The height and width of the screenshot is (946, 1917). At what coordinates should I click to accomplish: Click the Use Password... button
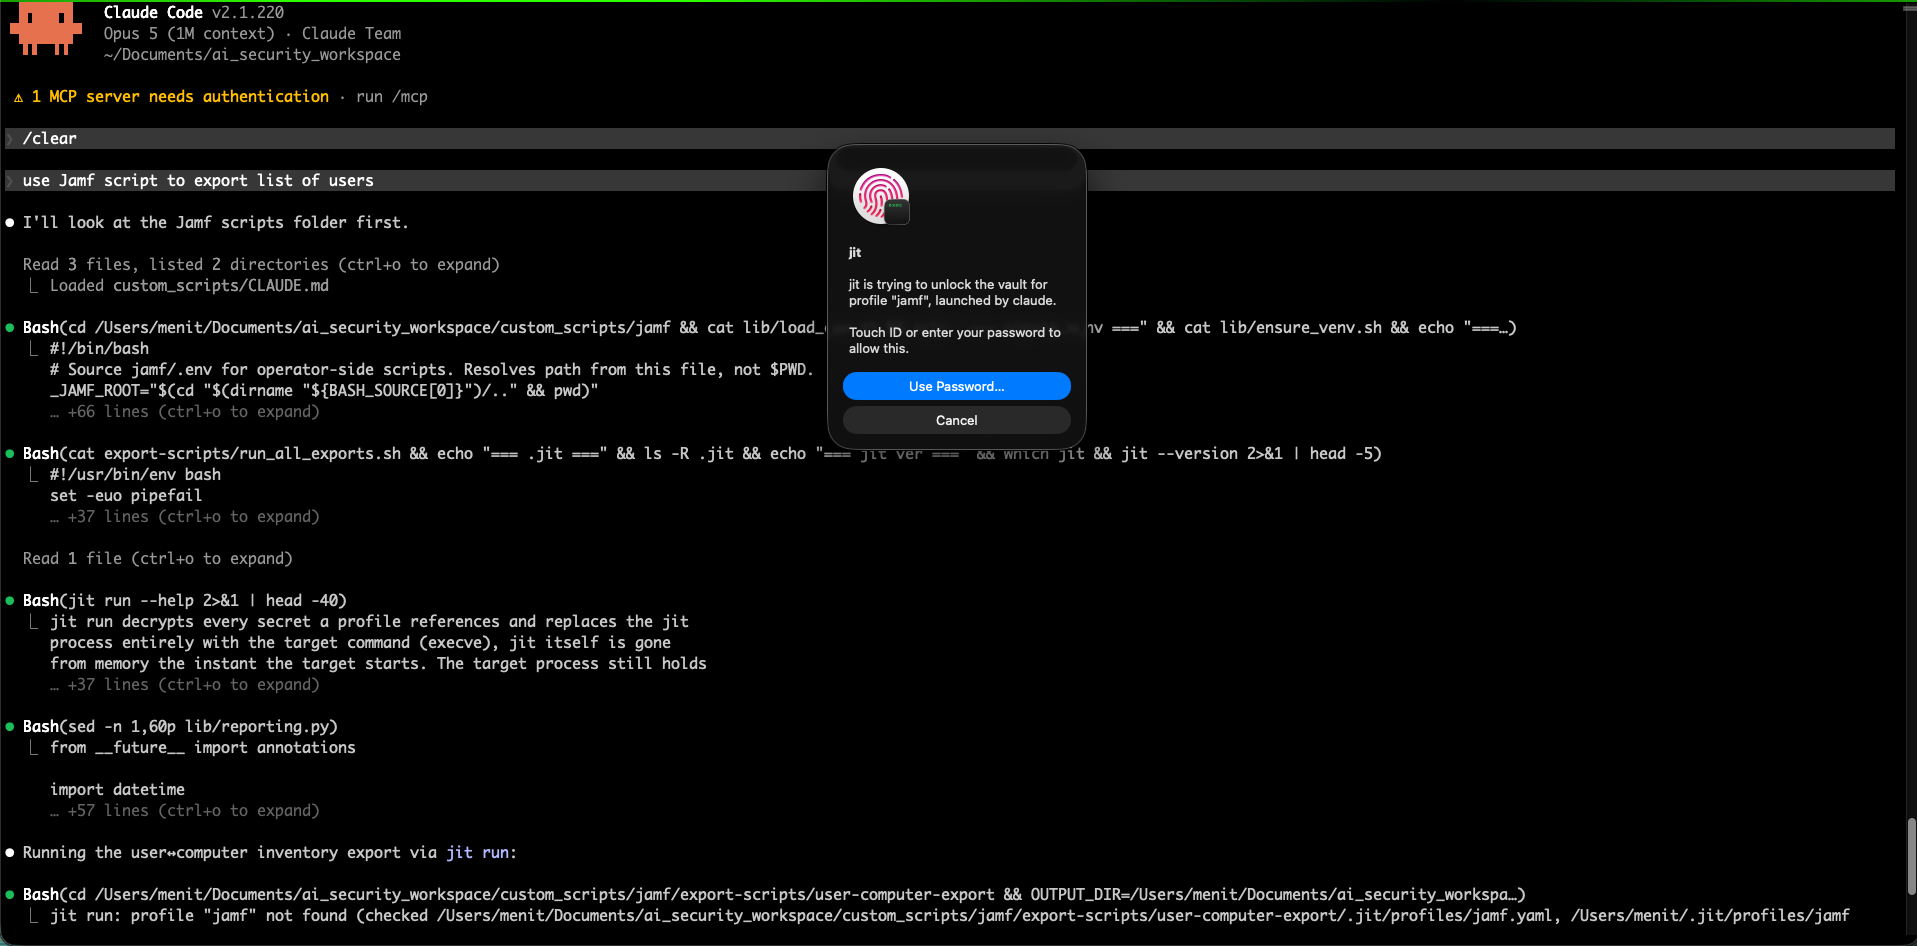[x=956, y=386]
